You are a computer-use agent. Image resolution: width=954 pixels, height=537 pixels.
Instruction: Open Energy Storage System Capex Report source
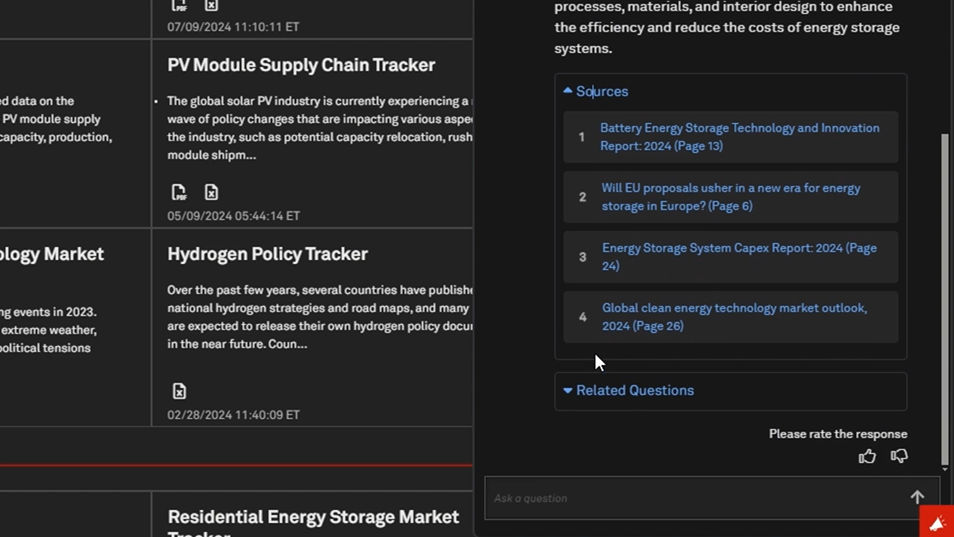coord(739,257)
